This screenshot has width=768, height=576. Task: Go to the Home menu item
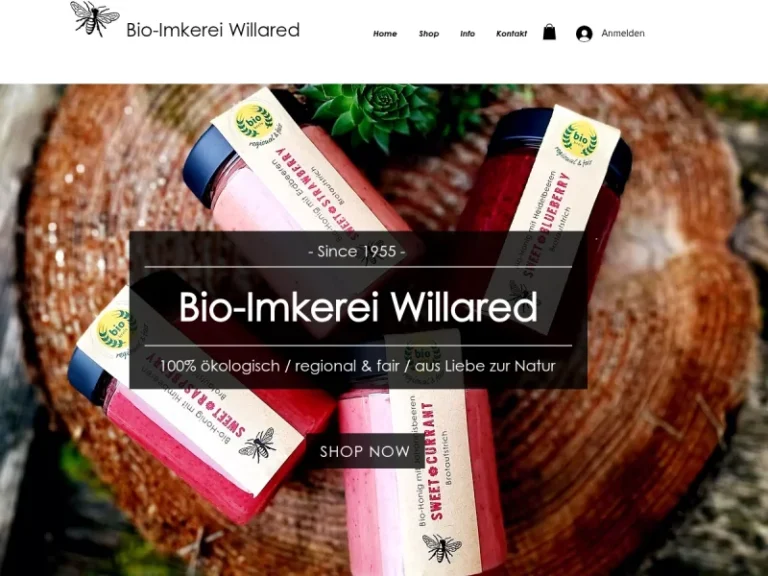[x=385, y=34]
